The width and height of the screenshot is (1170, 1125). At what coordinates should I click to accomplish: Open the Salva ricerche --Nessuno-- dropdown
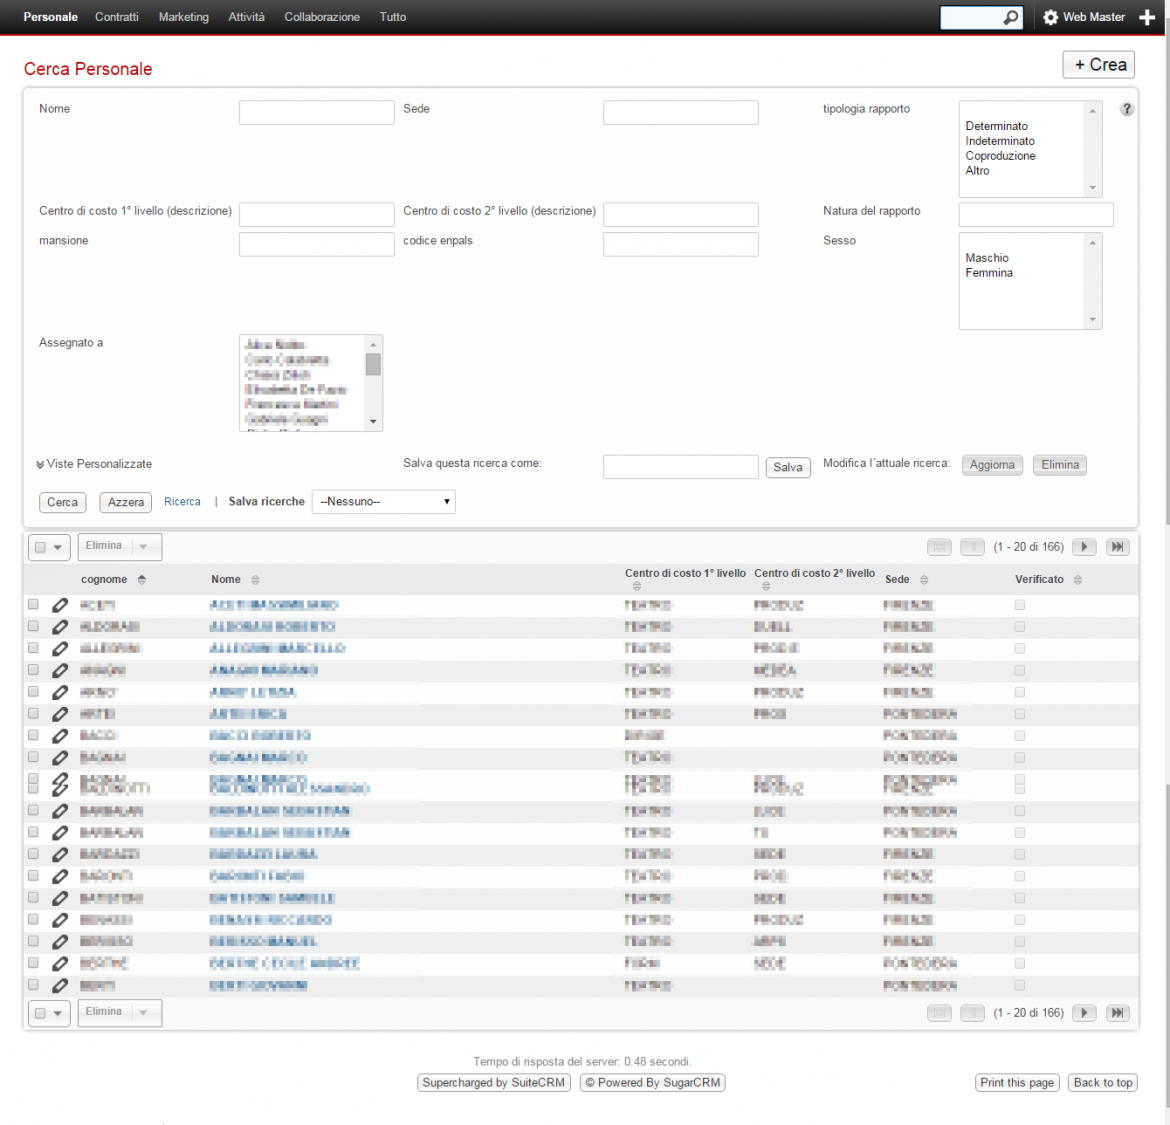click(384, 501)
